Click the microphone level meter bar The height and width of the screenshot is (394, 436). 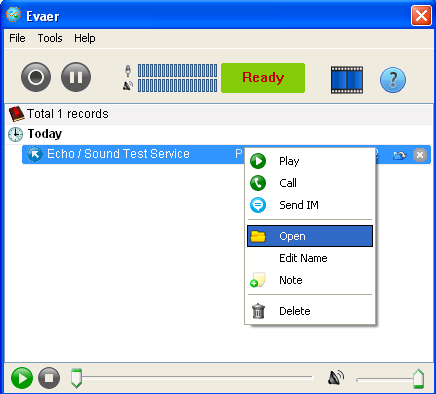click(177, 71)
